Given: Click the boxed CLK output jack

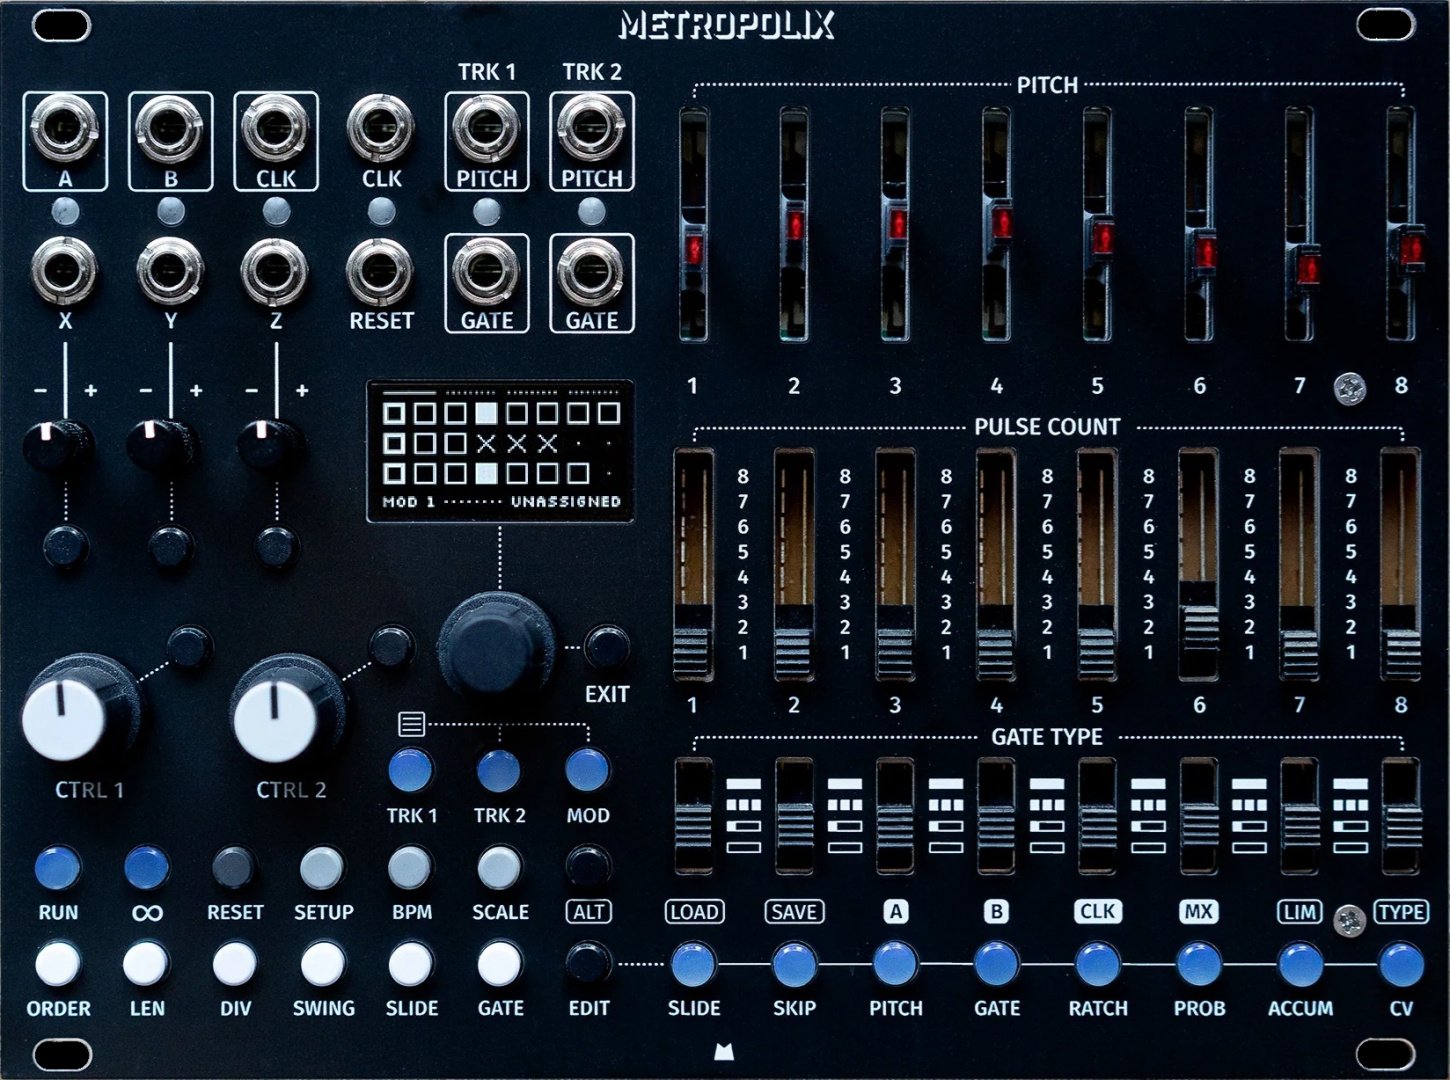Looking at the screenshot, I should point(275,129).
